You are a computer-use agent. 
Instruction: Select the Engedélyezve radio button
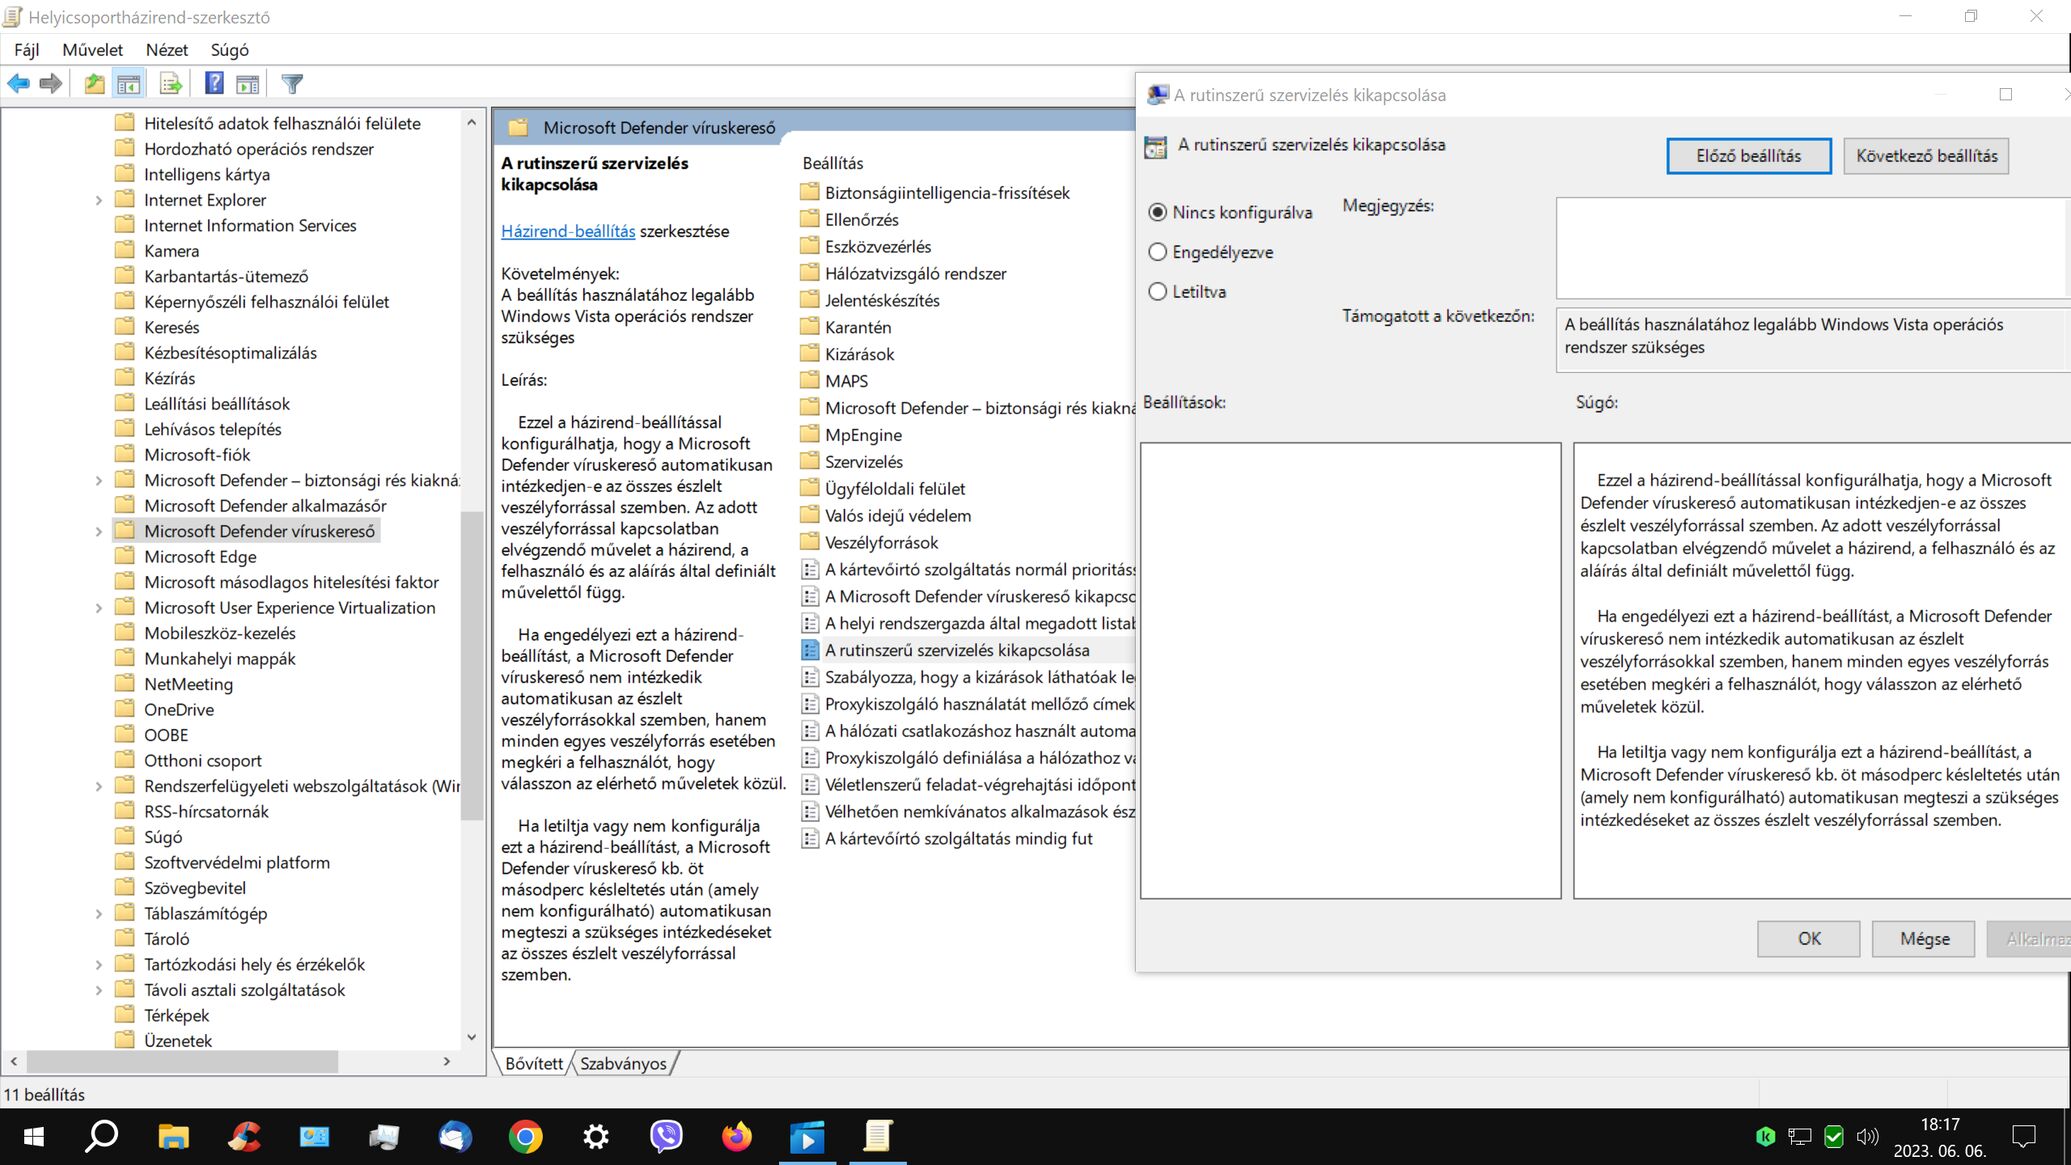tap(1158, 252)
